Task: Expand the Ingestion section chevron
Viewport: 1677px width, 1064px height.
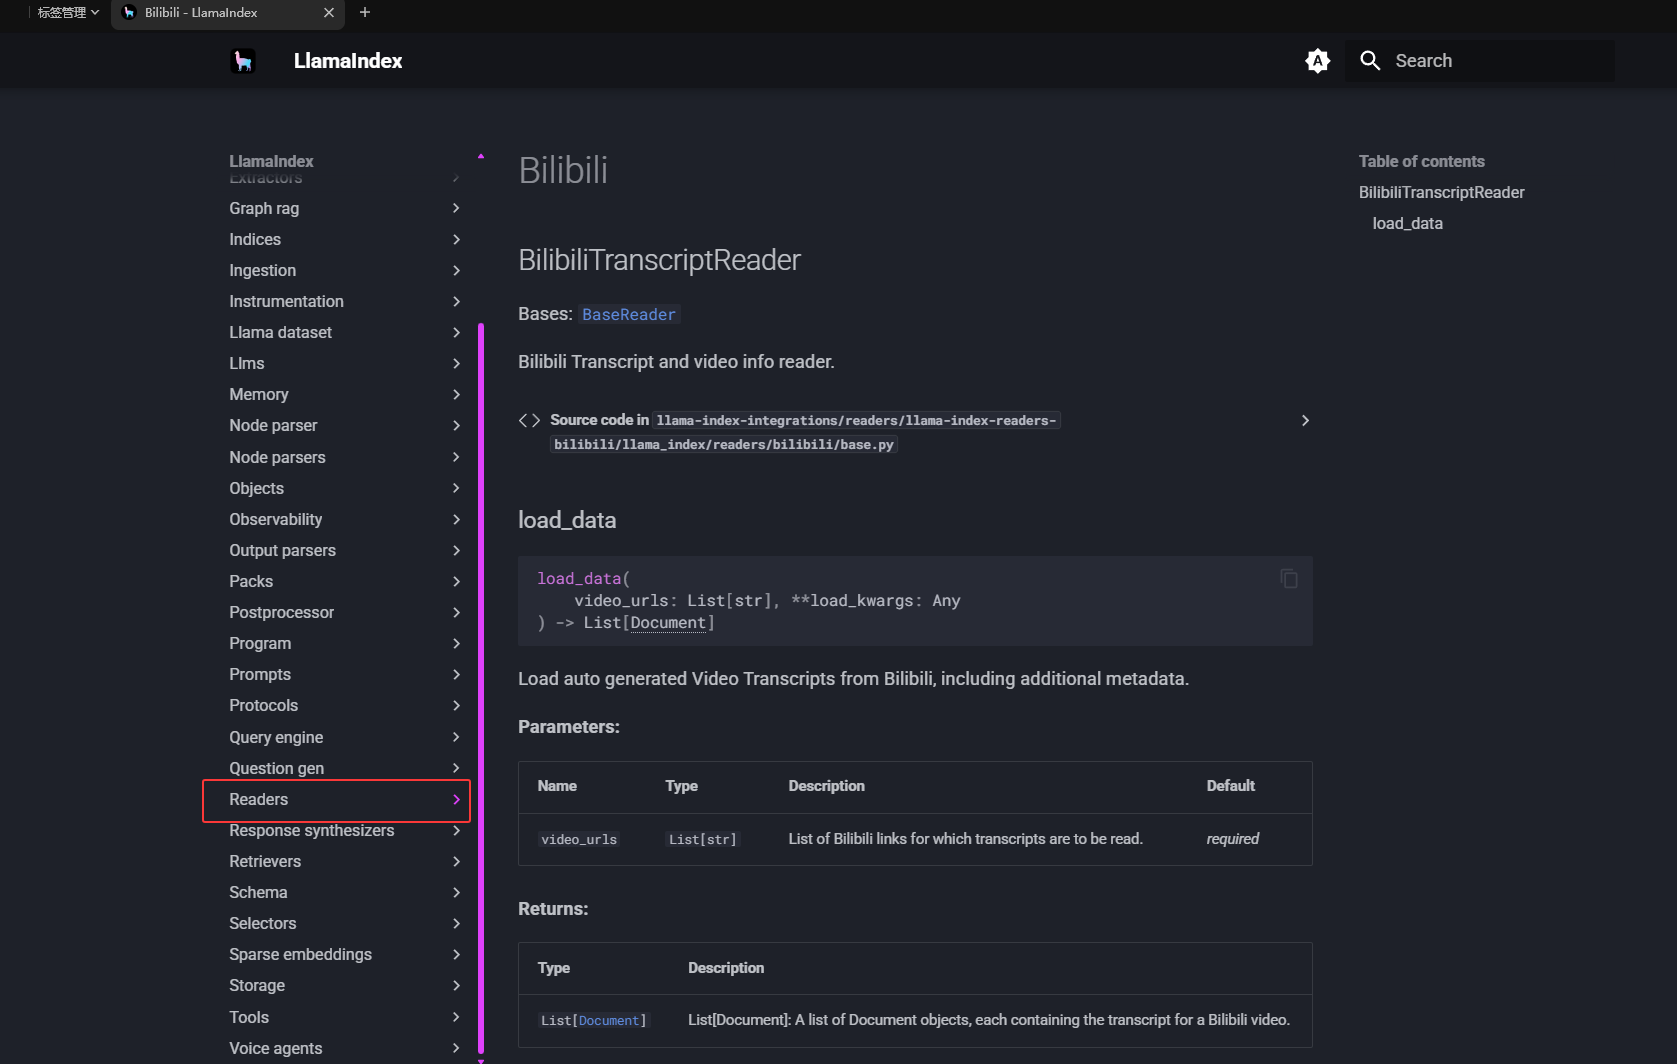Action: pyautogui.click(x=456, y=270)
